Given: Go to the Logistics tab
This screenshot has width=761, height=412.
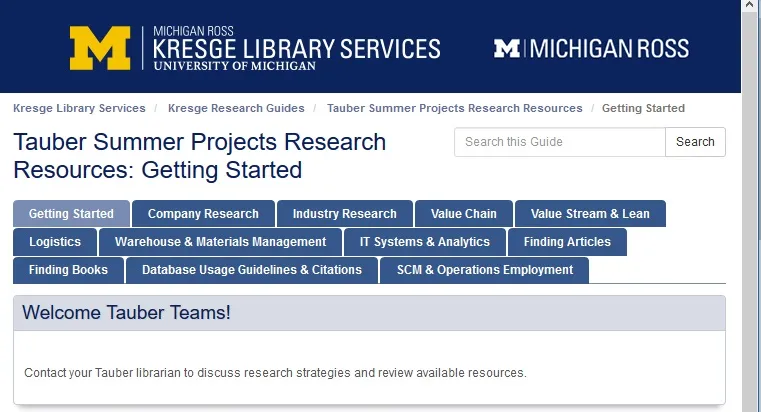Looking at the screenshot, I should [55, 242].
